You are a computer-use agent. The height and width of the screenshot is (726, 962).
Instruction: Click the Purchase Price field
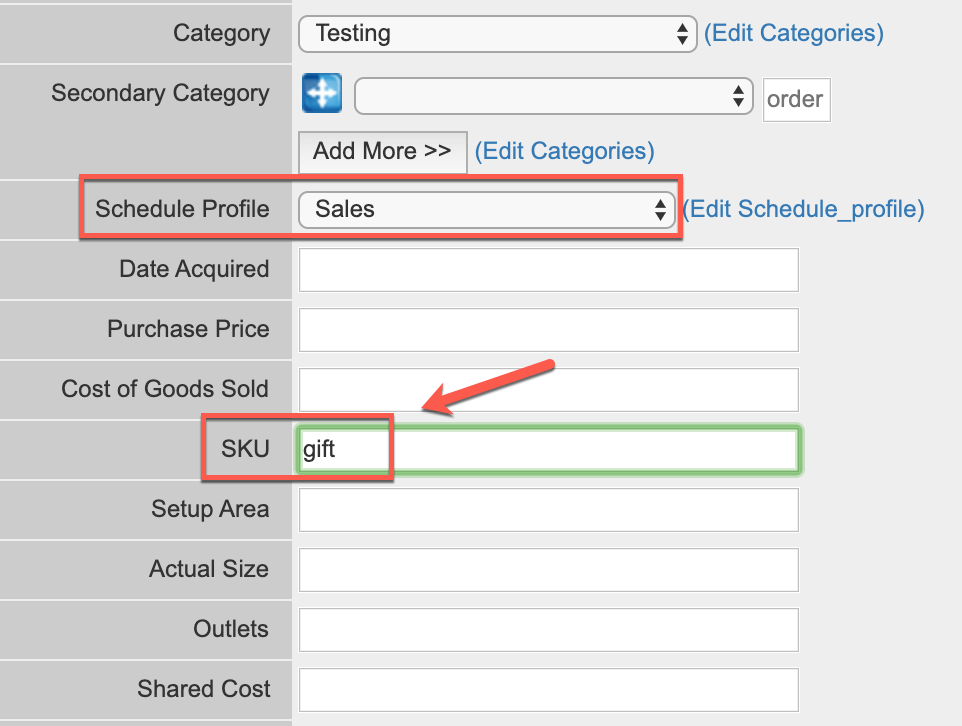(548, 330)
